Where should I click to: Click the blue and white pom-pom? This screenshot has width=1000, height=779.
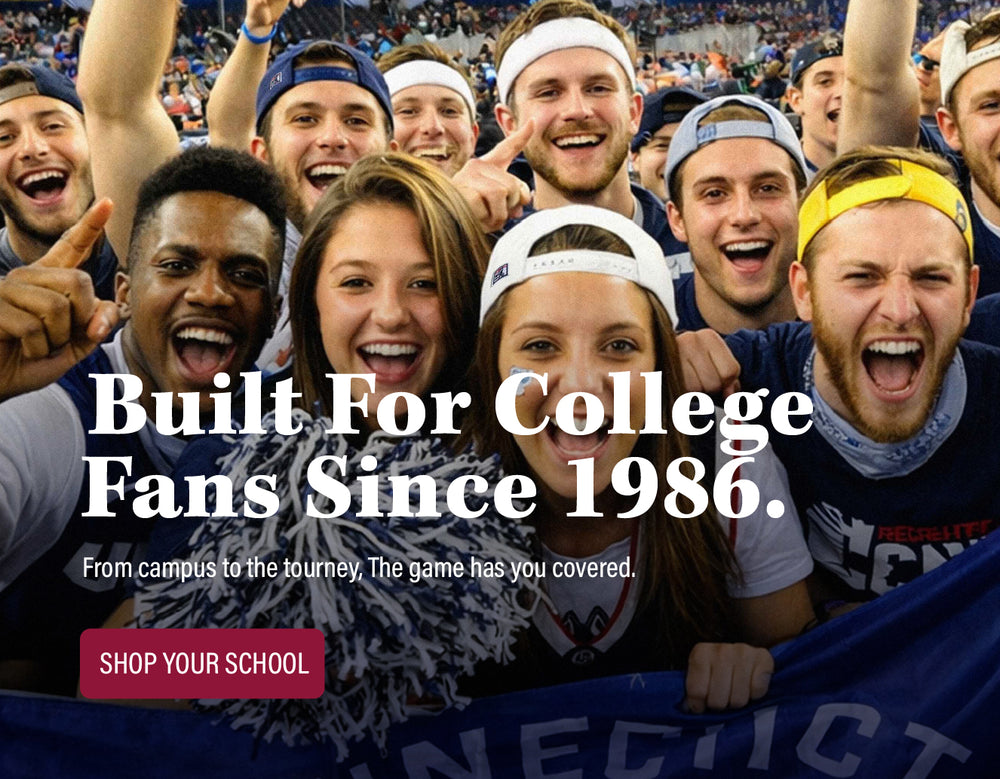coord(338,574)
